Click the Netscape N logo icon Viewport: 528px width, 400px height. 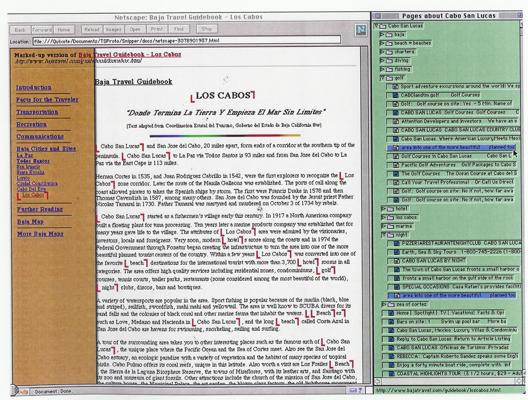click(x=361, y=30)
